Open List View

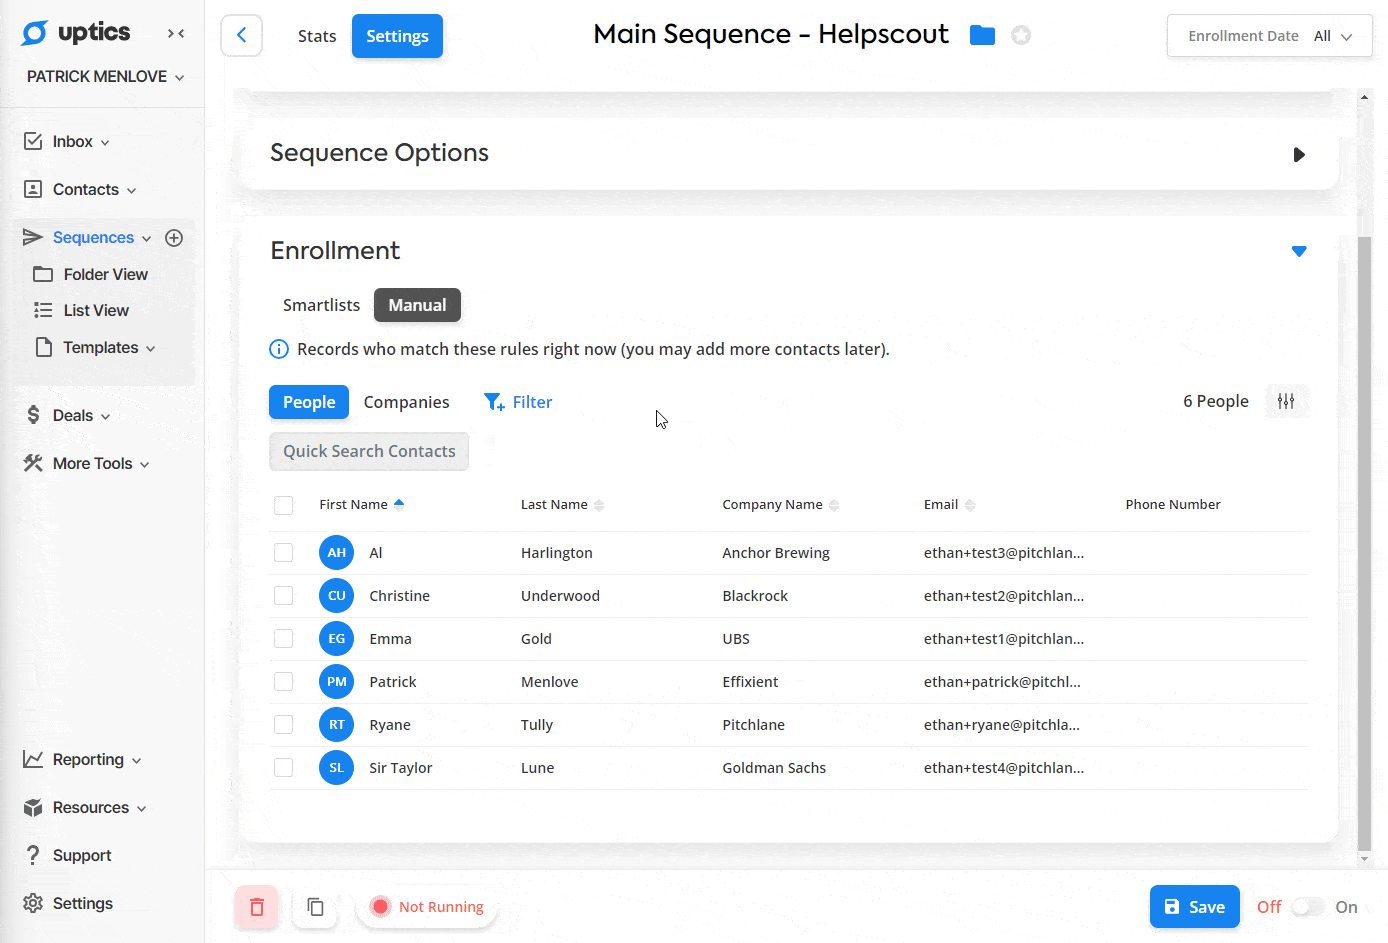click(81, 310)
